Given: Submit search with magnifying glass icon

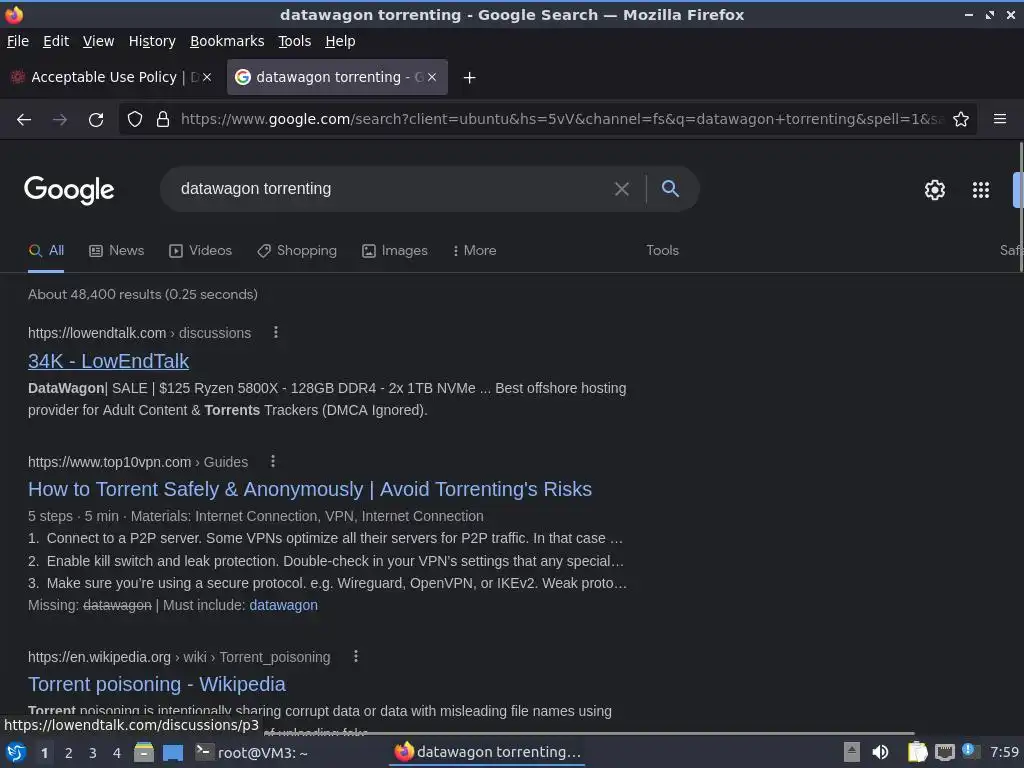Looking at the screenshot, I should coord(670,189).
